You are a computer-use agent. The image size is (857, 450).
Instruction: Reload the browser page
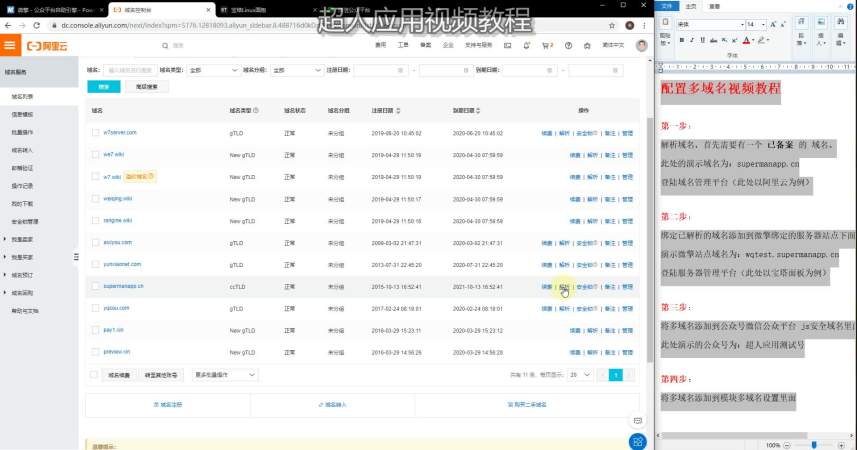coord(36,25)
